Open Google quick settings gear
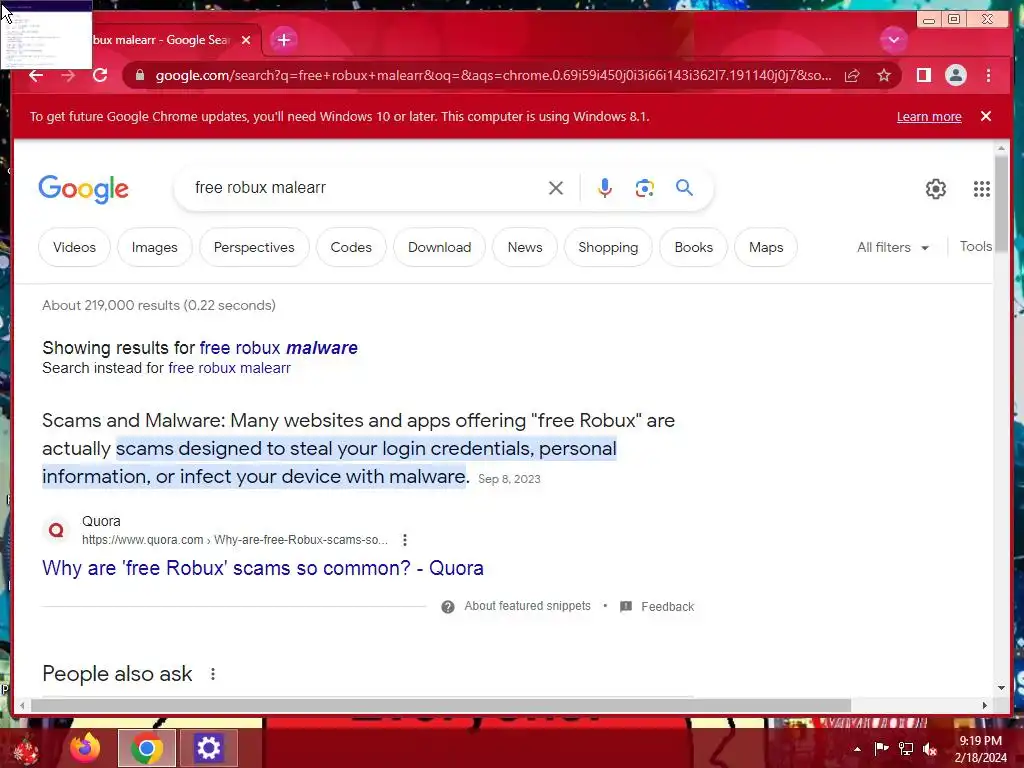This screenshot has width=1024, height=768. pos(936,189)
